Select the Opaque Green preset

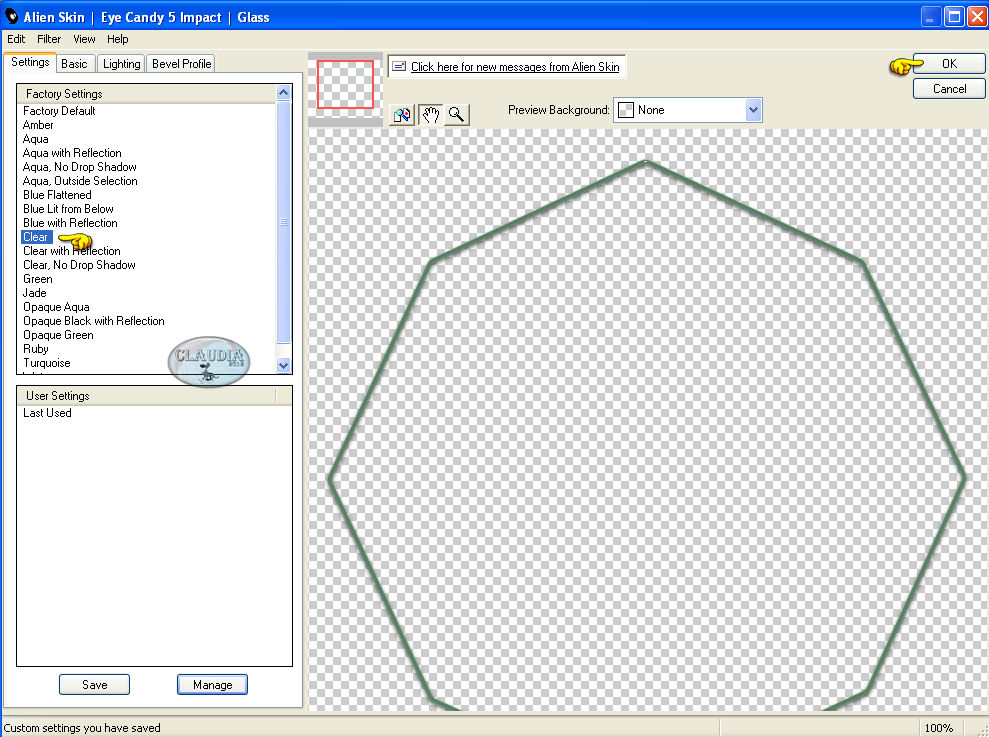coord(58,335)
